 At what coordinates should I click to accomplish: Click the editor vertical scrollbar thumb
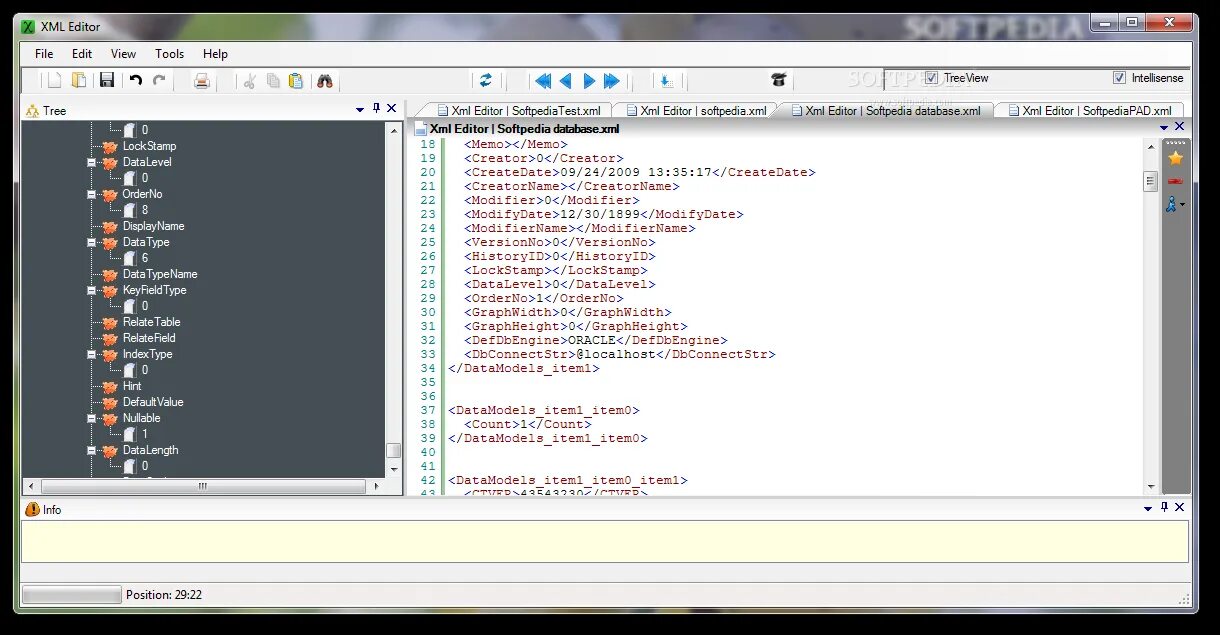[x=1151, y=181]
